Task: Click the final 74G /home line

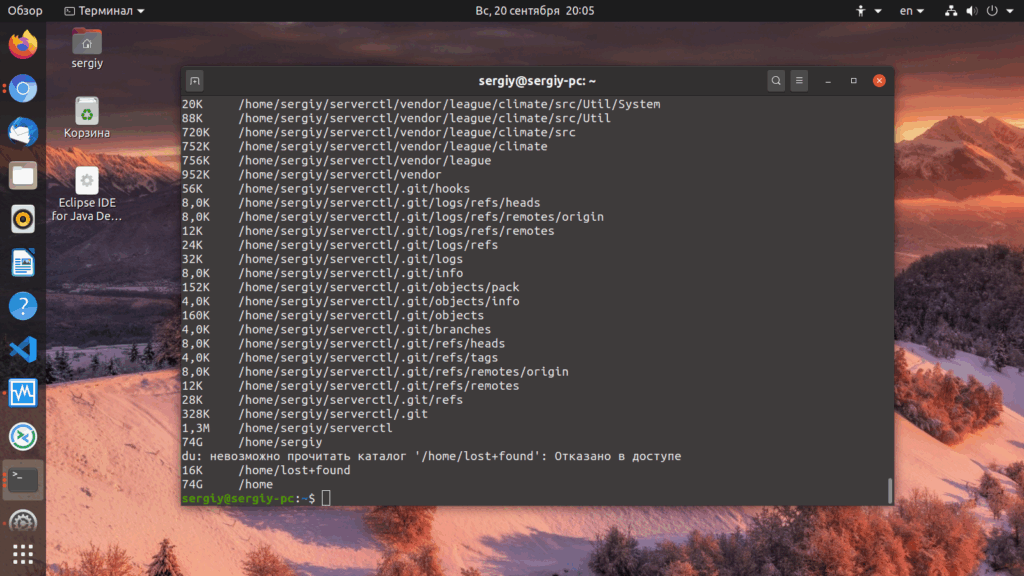Action: coord(227,485)
